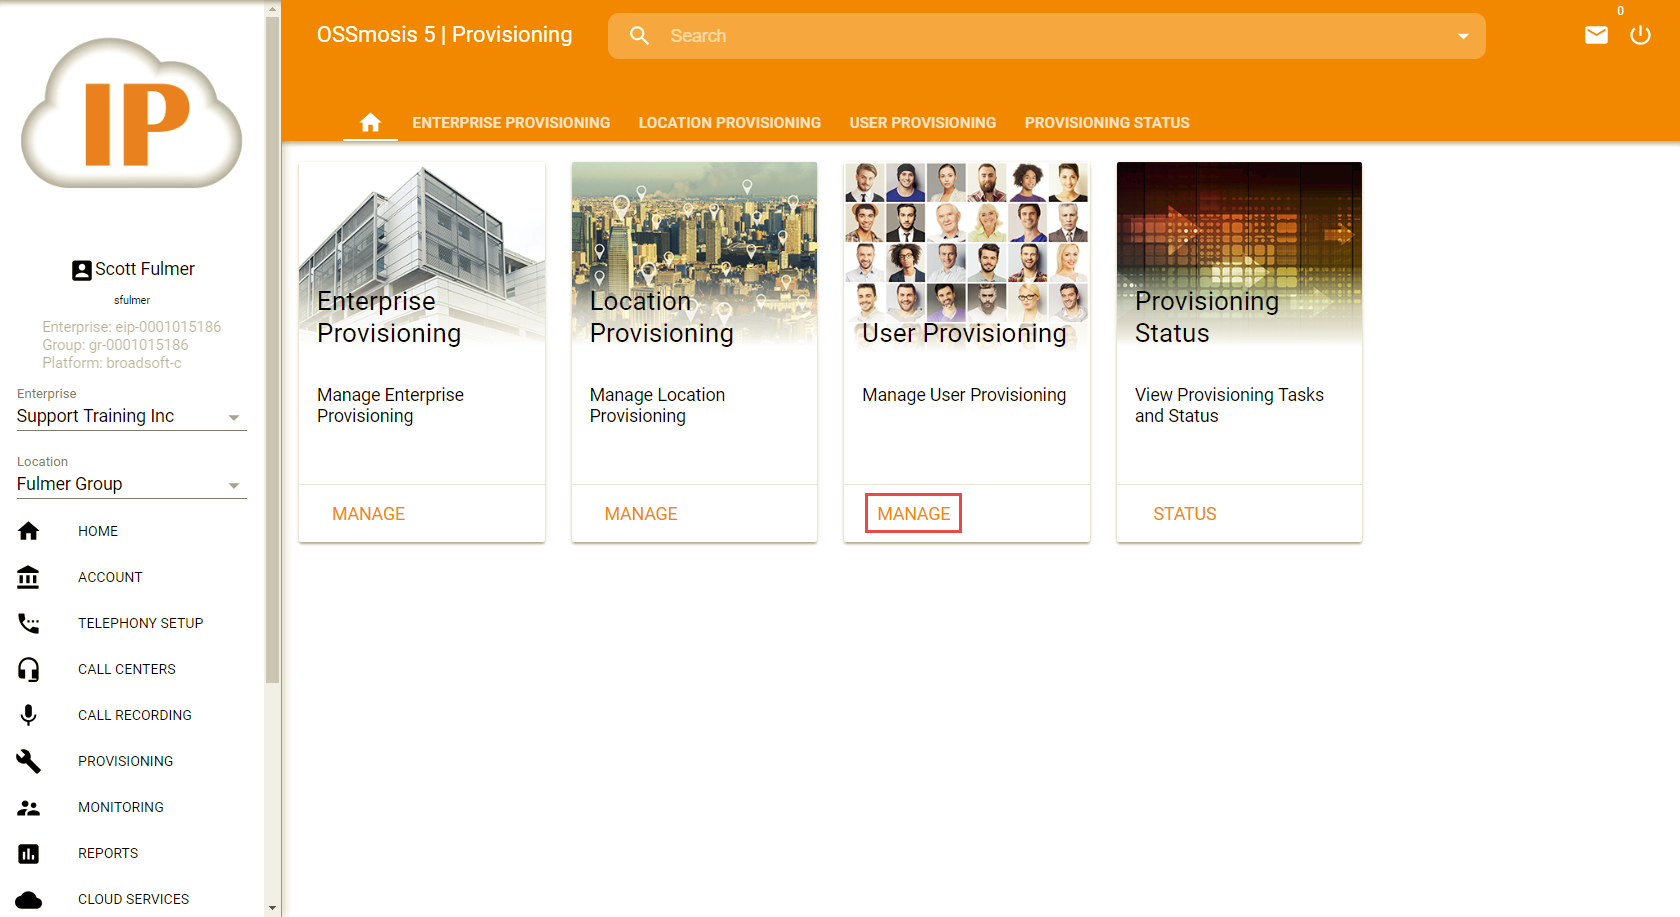
Task: Click the power logout icon
Action: [x=1640, y=36]
